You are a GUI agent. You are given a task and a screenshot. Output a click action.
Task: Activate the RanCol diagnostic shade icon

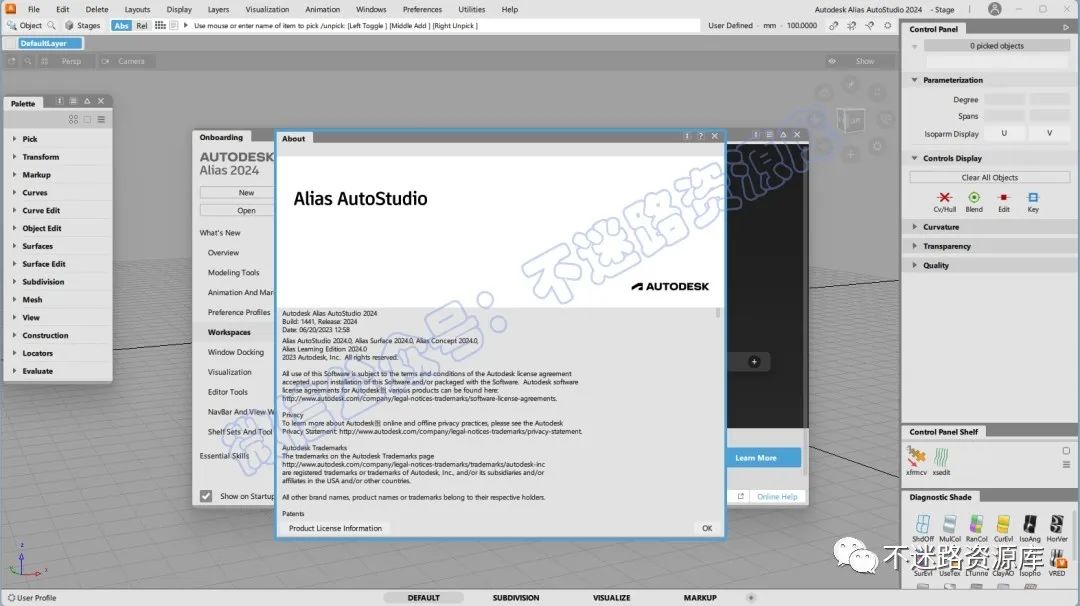[976, 524]
